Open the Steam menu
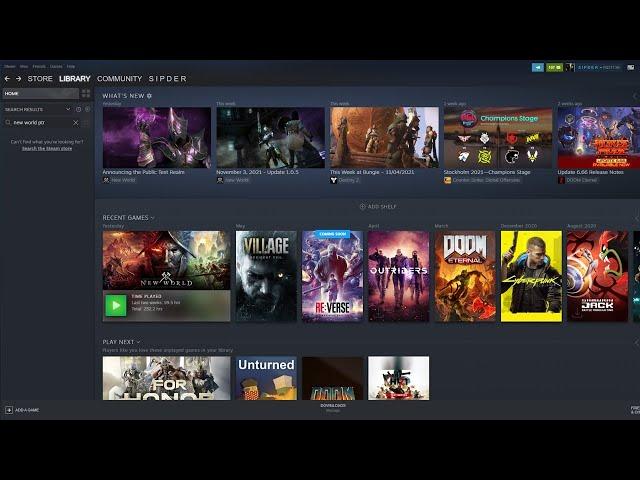Viewport: 640px width, 480px height. tap(10, 66)
